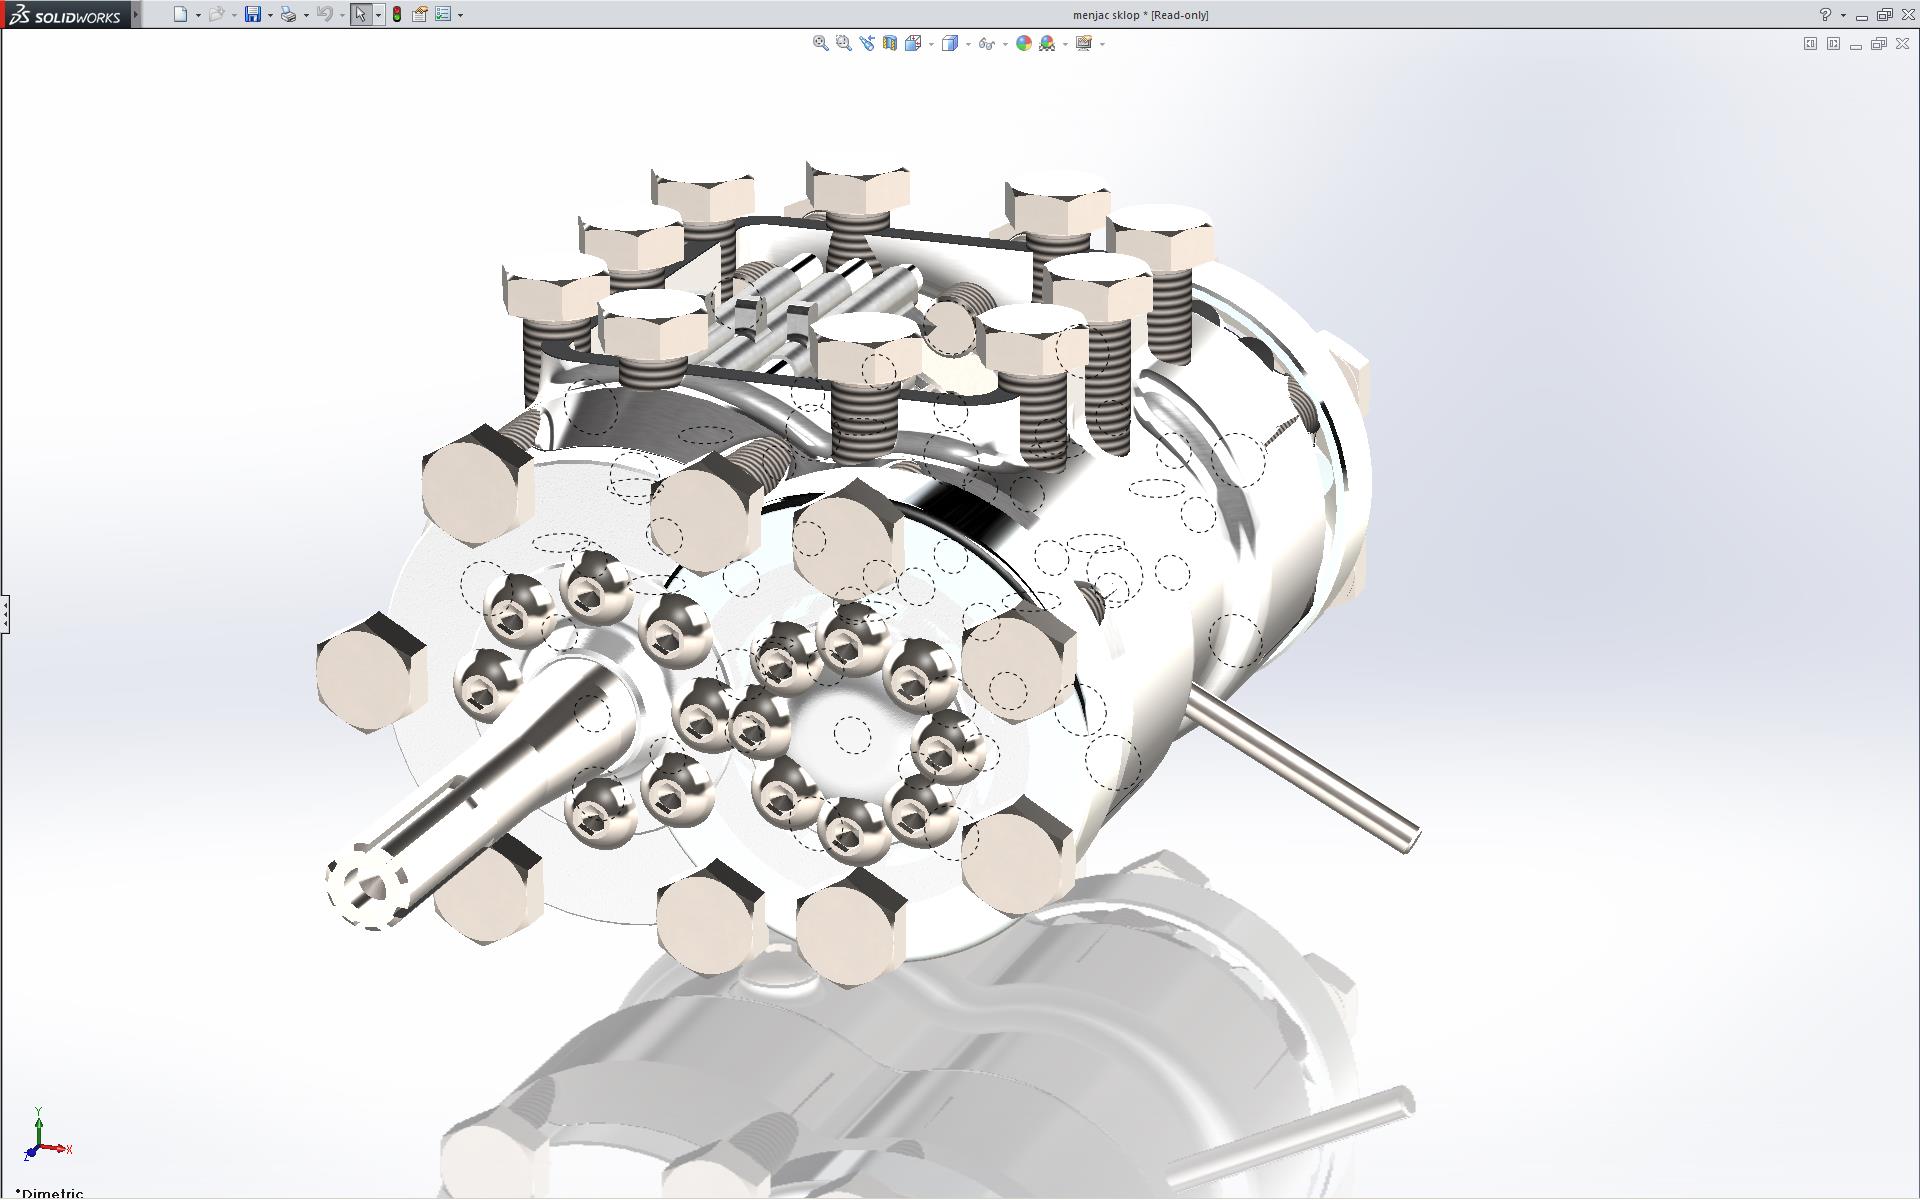Click the Apply Scene icon
The width and height of the screenshot is (1920, 1200).
point(1046,43)
